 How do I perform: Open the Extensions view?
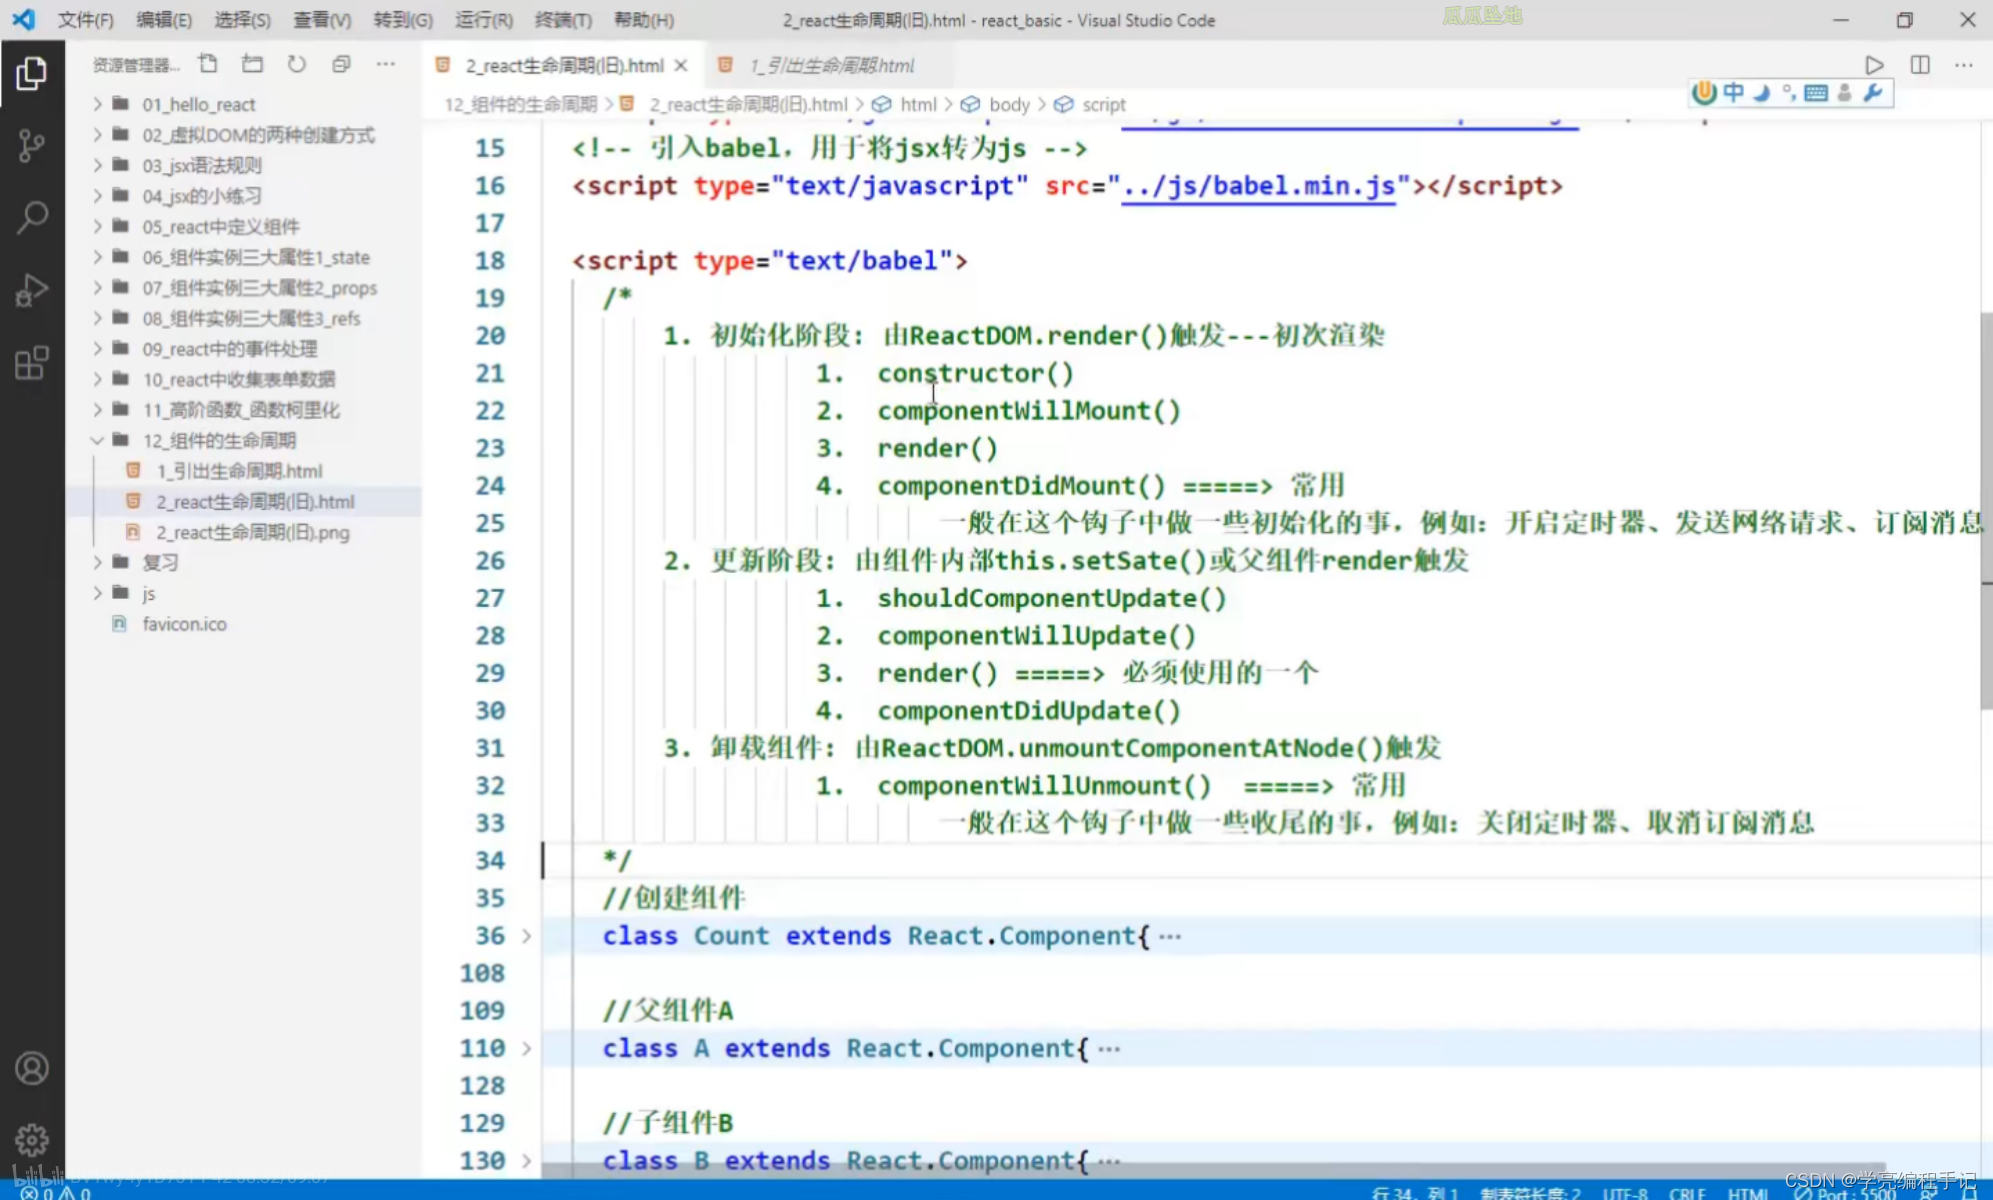click(31, 363)
